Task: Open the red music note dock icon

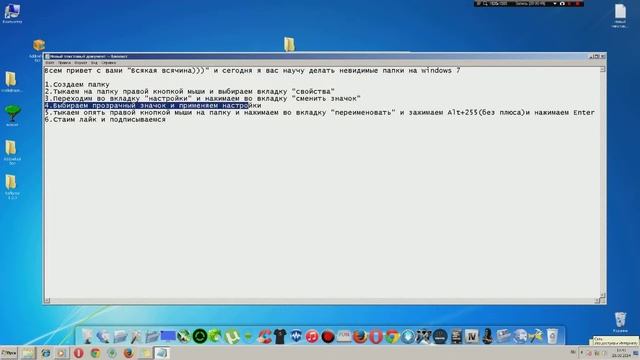Action: coord(312,337)
